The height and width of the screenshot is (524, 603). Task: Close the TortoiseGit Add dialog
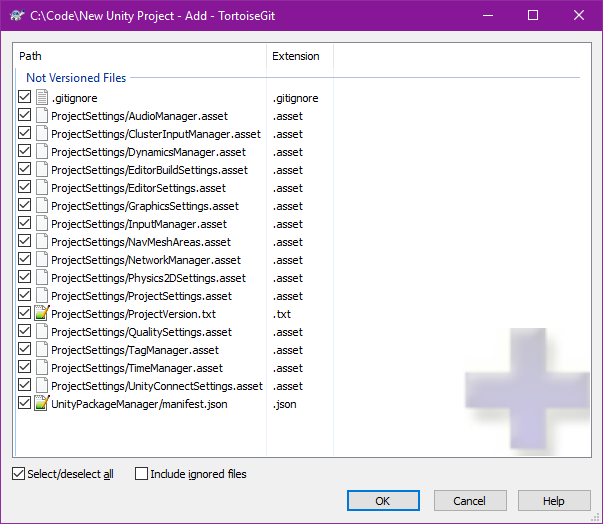(579, 15)
